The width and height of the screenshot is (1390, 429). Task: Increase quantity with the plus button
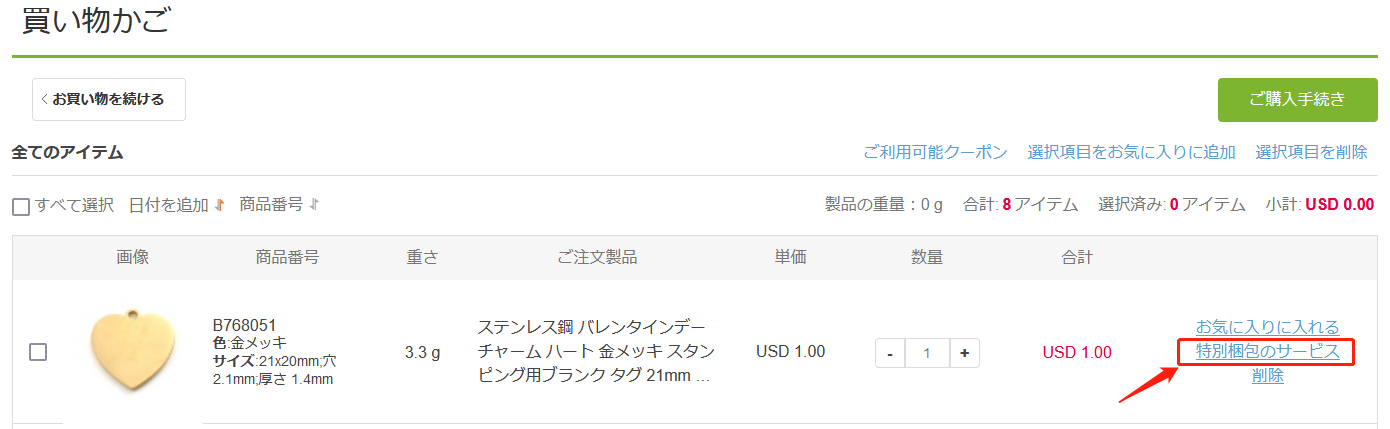[x=964, y=353]
